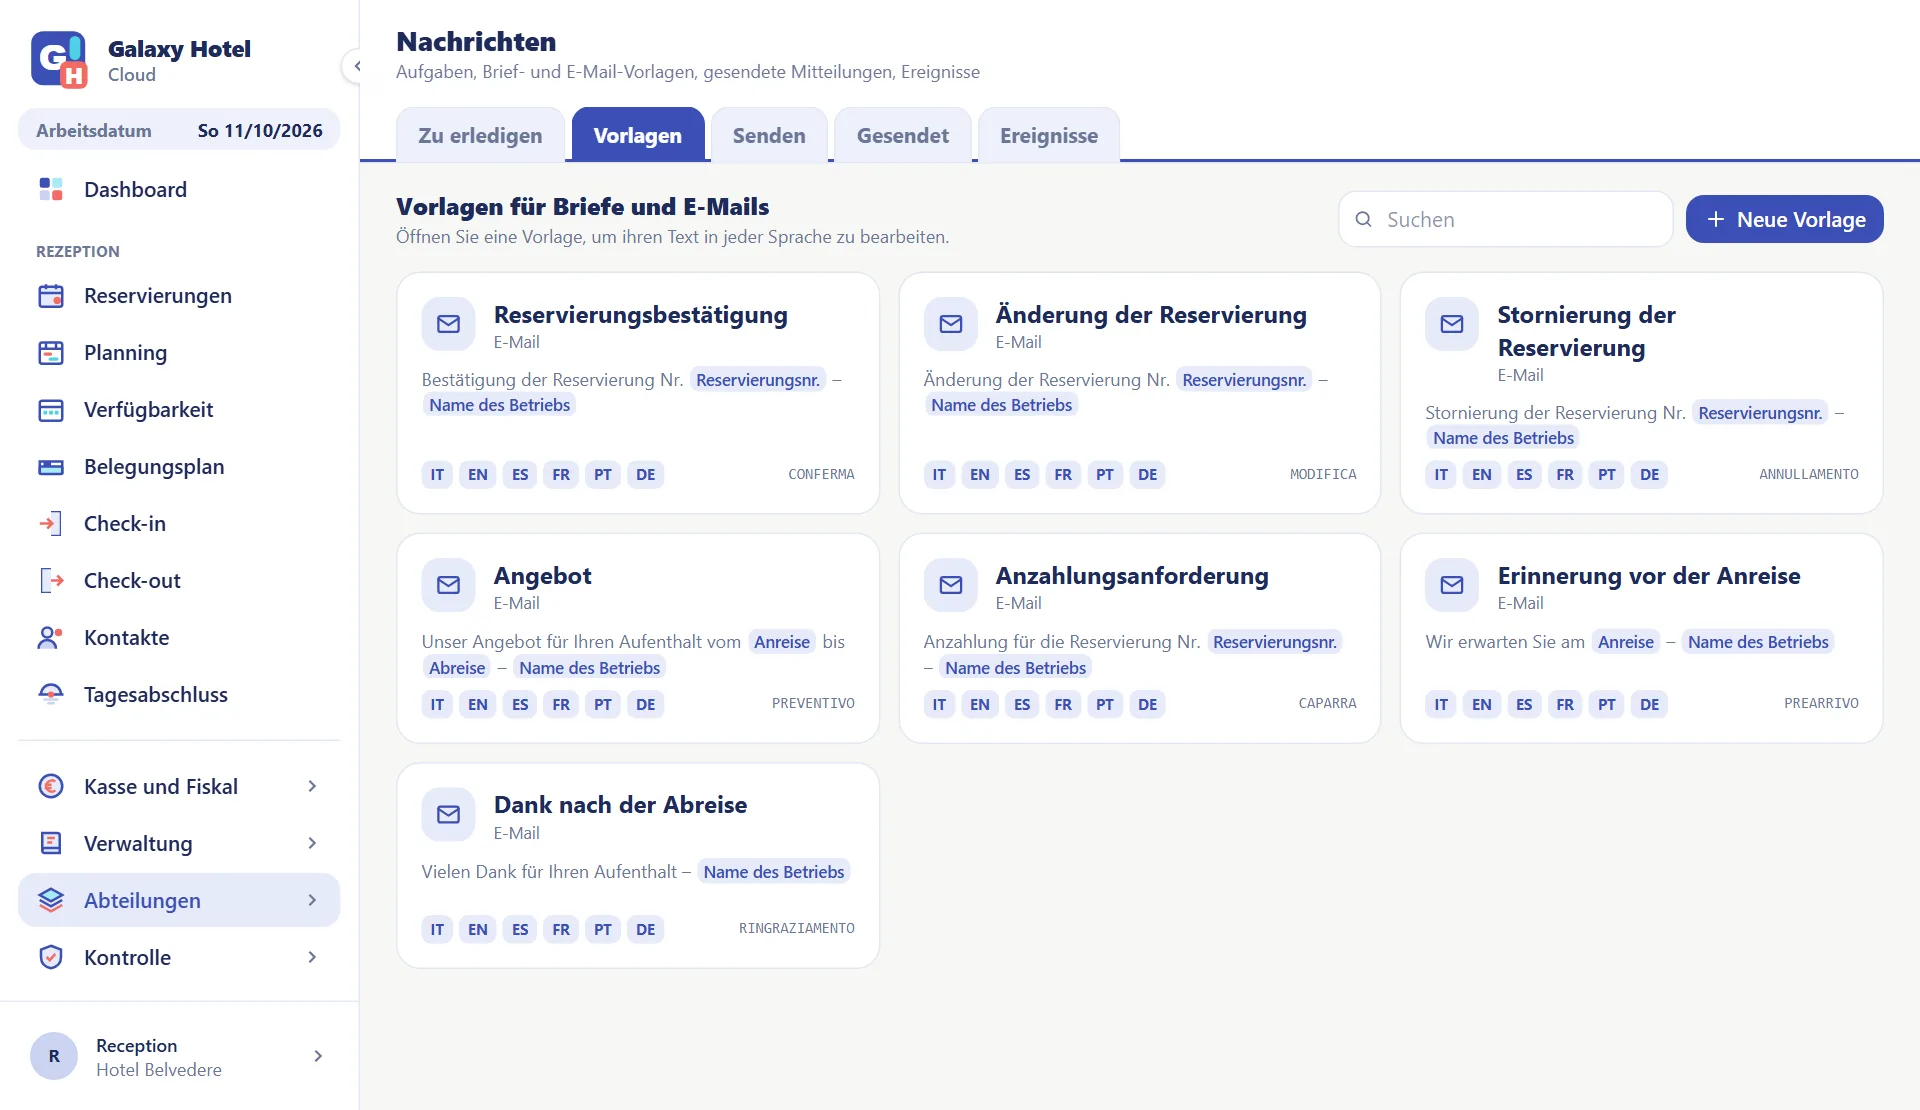This screenshot has width=1920, height=1110.
Task: Click the Kasse und Fiskal euro icon
Action: (51, 786)
